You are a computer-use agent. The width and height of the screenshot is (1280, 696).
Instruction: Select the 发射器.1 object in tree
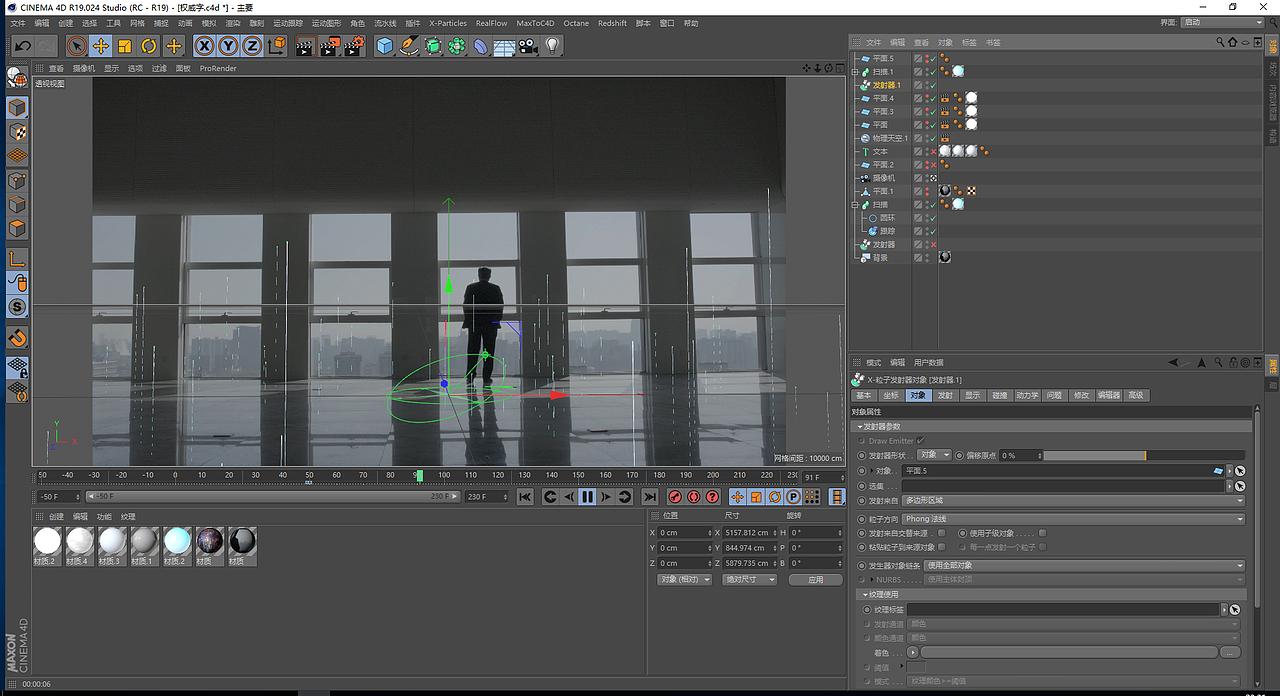tap(887, 85)
